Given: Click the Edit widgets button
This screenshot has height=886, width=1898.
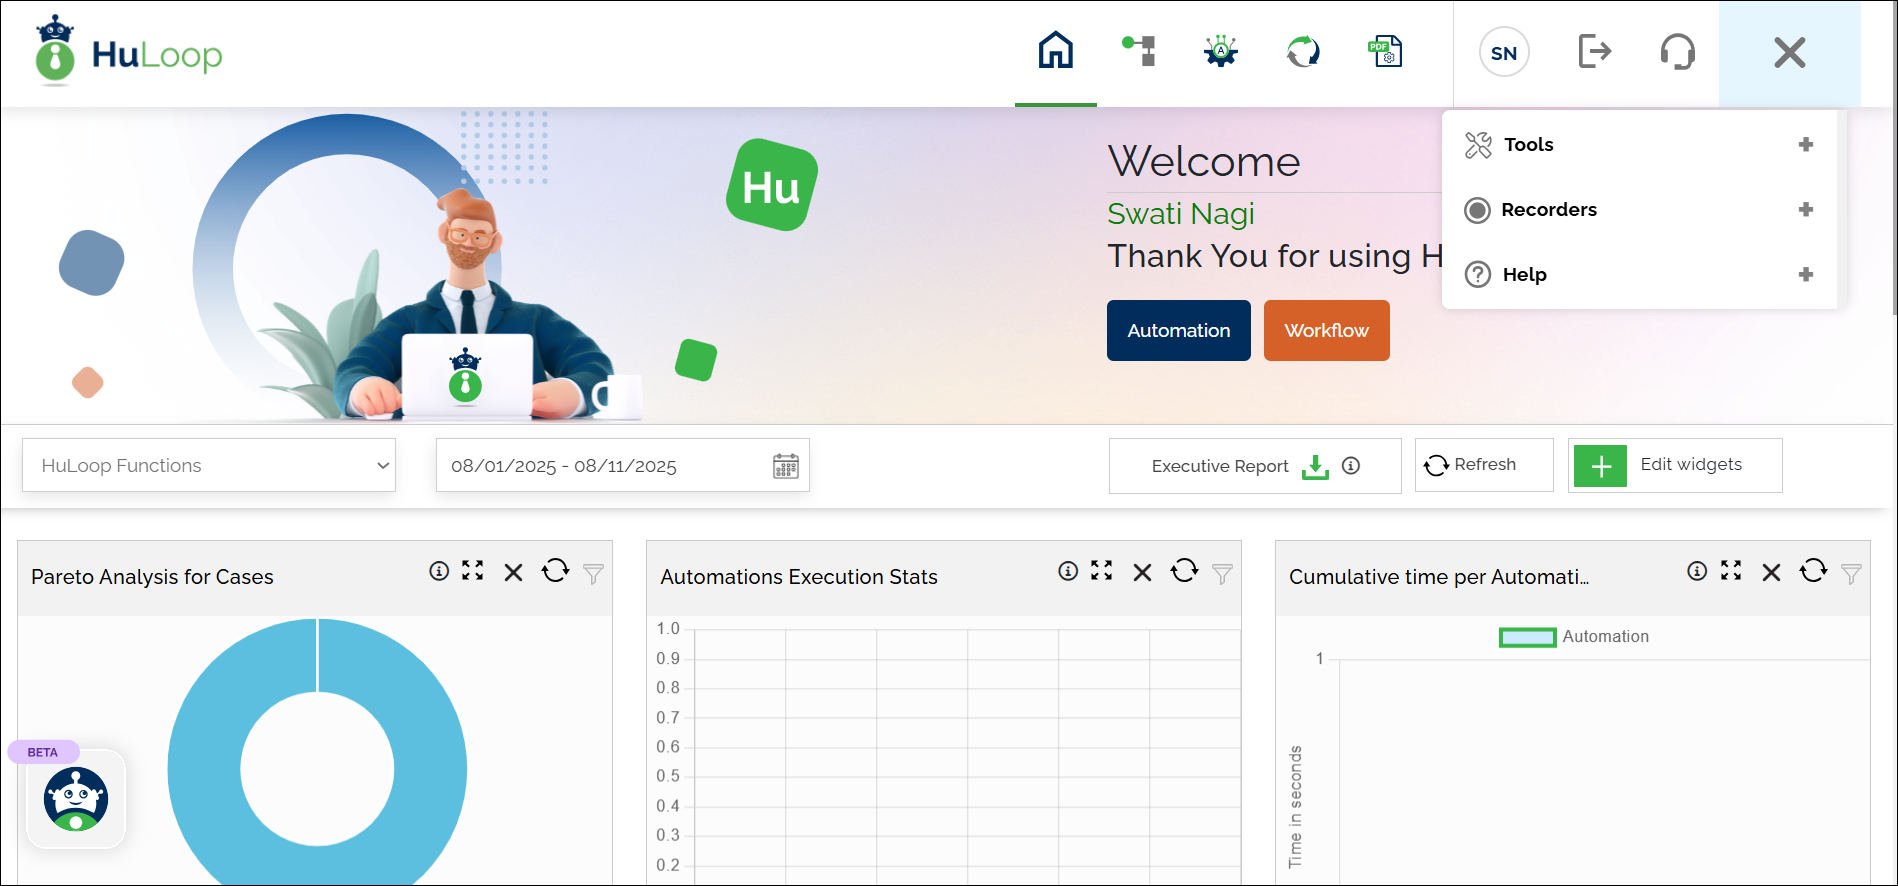Looking at the screenshot, I should coord(1675,466).
